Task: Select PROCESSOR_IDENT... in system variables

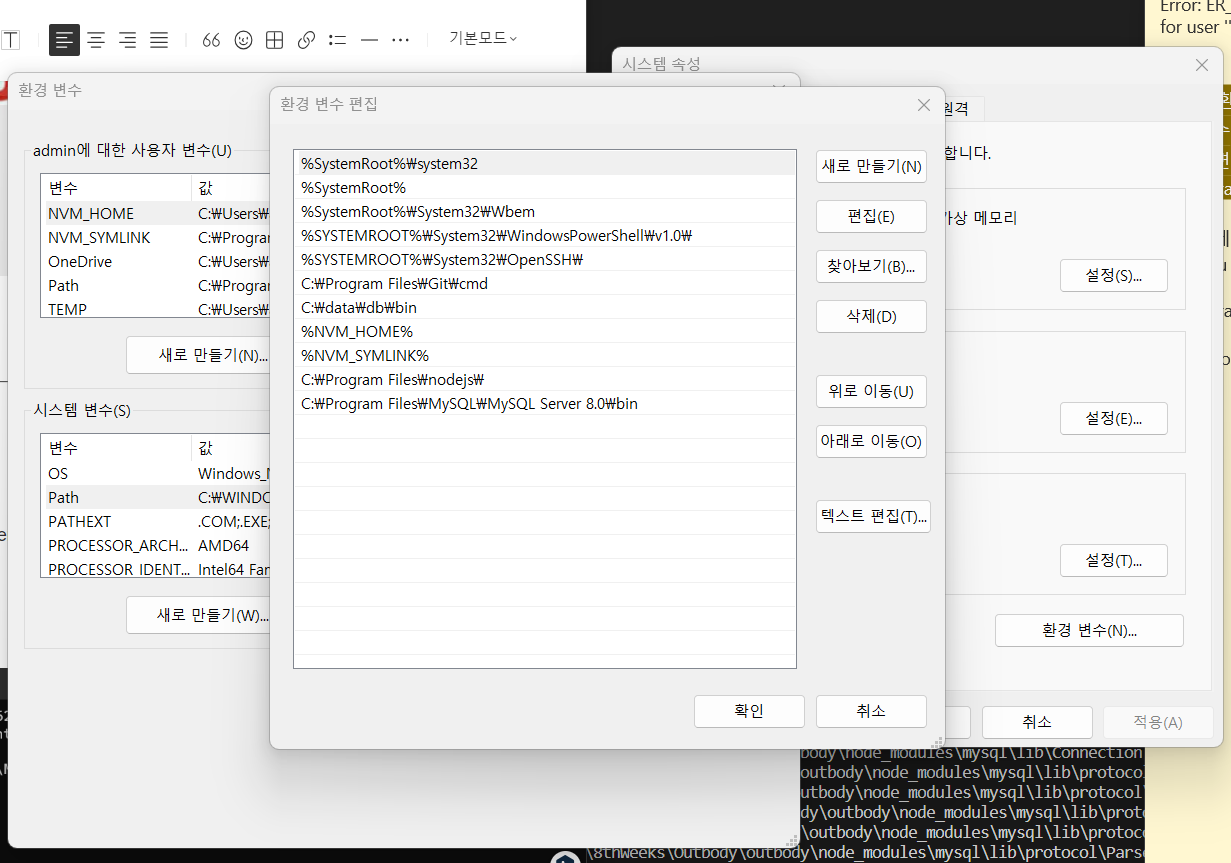Action: point(156,568)
